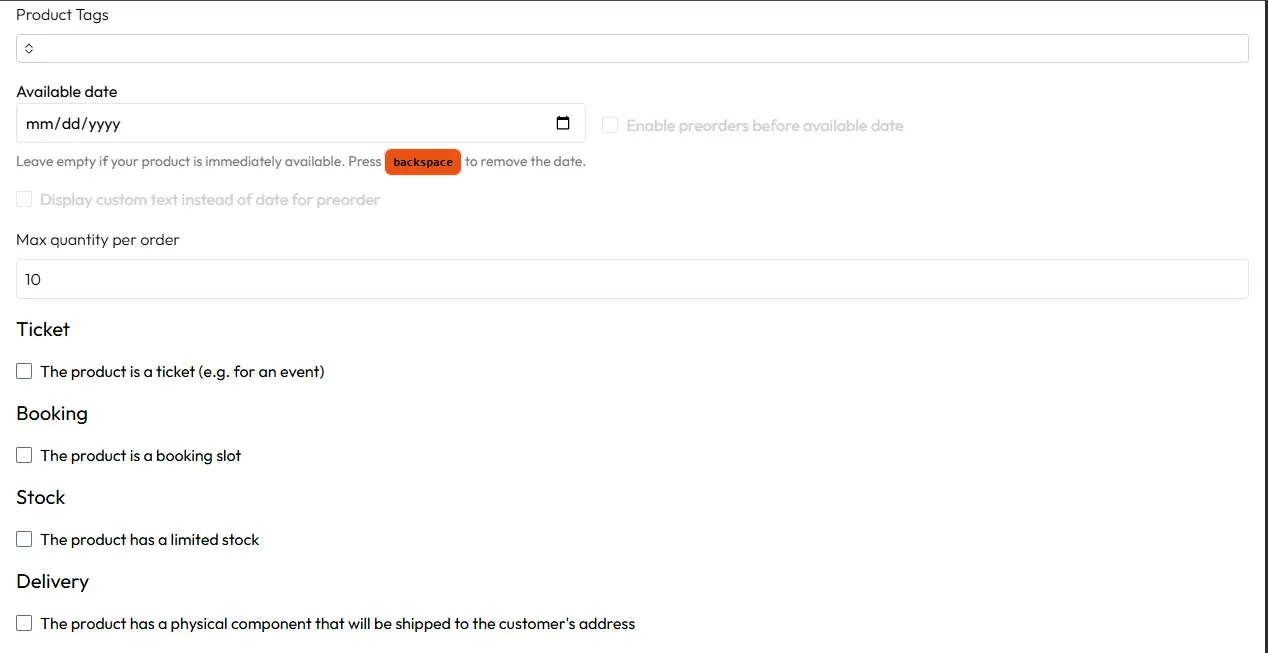This screenshot has height=653, width=1268.
Task: Click the Delivery section heading
Action: pos(53,582)
